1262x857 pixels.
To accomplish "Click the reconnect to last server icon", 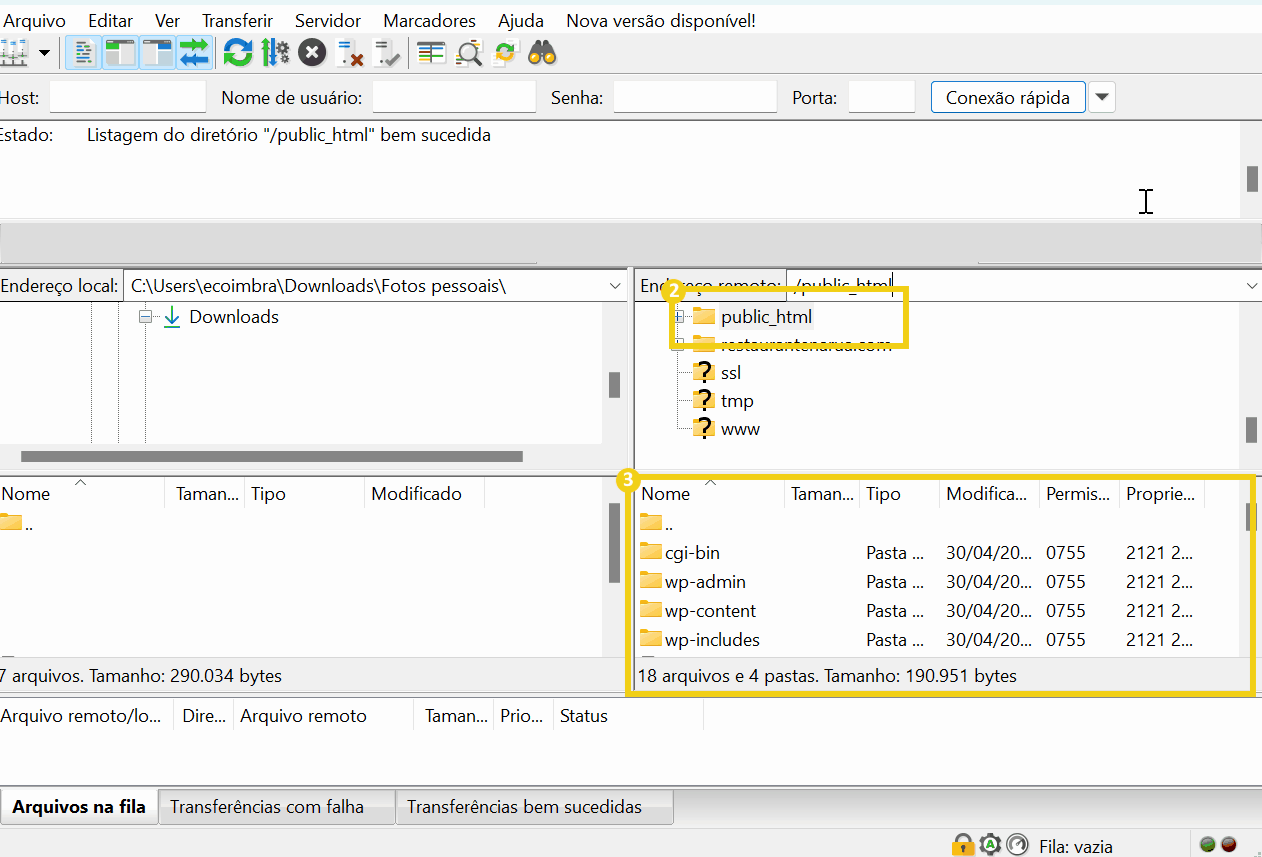I will point(387,53).
